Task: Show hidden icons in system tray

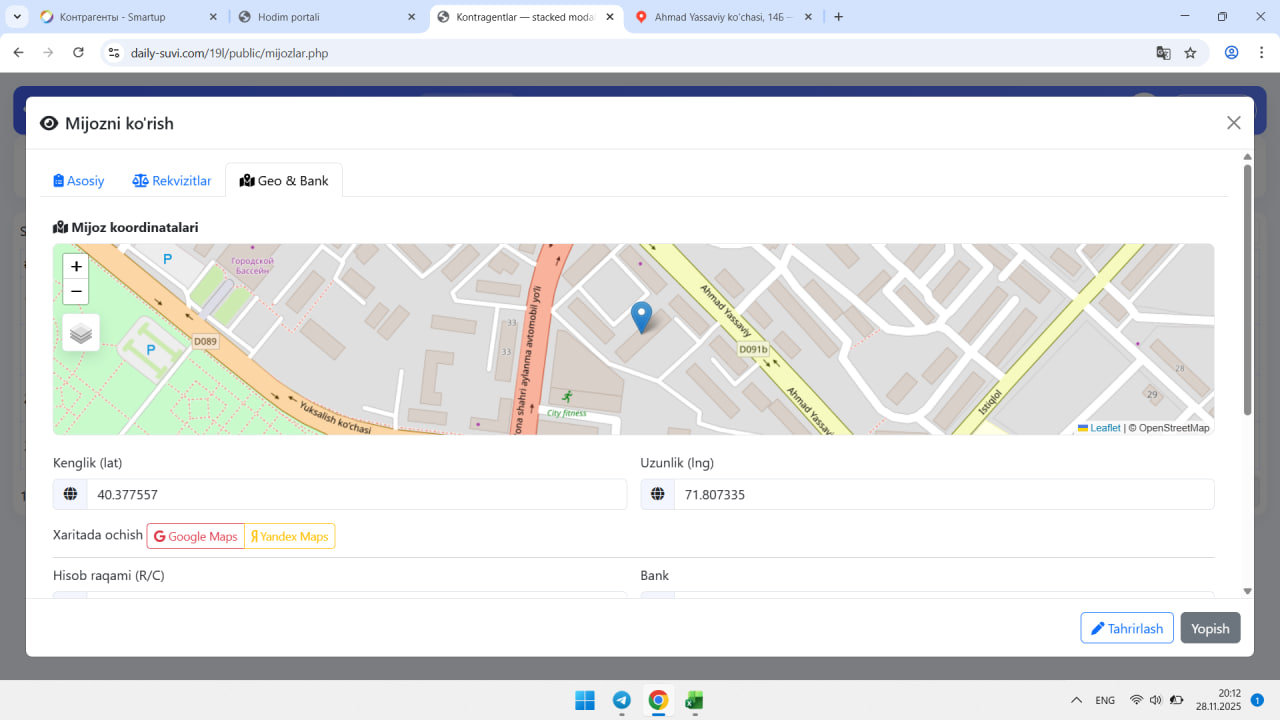Action: pos(1076,700)
